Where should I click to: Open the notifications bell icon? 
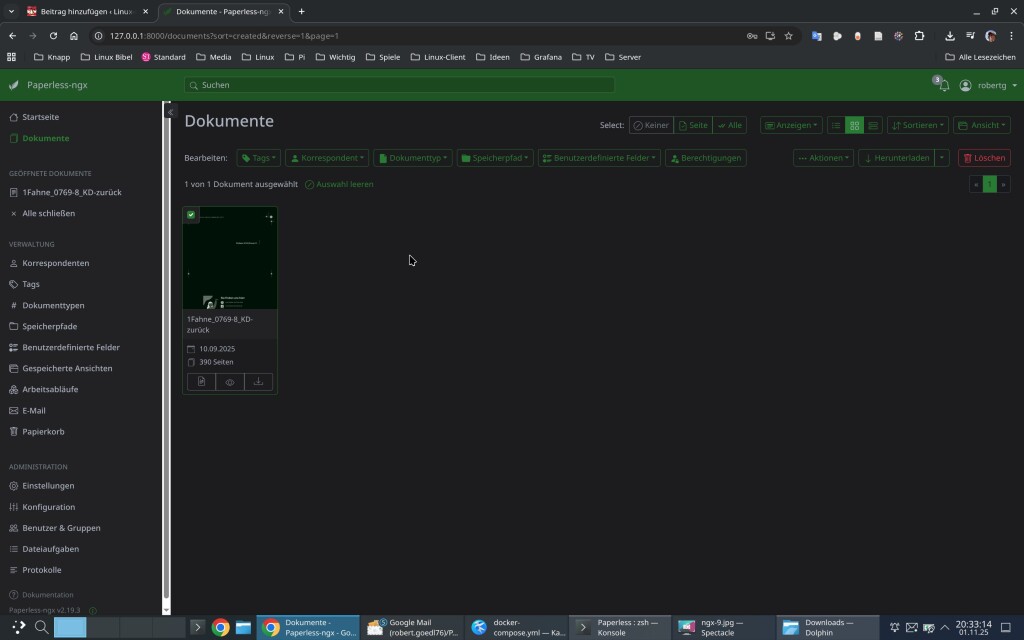(943, 86)
